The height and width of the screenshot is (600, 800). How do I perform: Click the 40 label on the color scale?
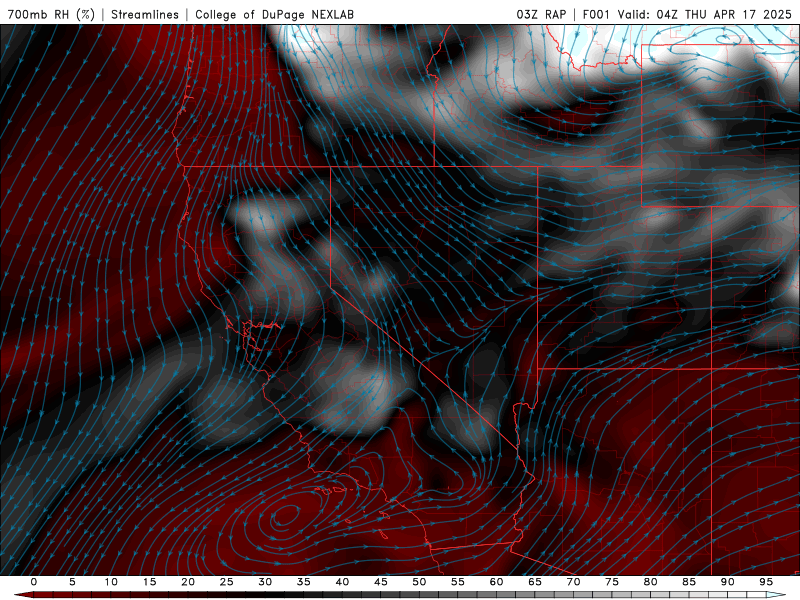[342, 582]
